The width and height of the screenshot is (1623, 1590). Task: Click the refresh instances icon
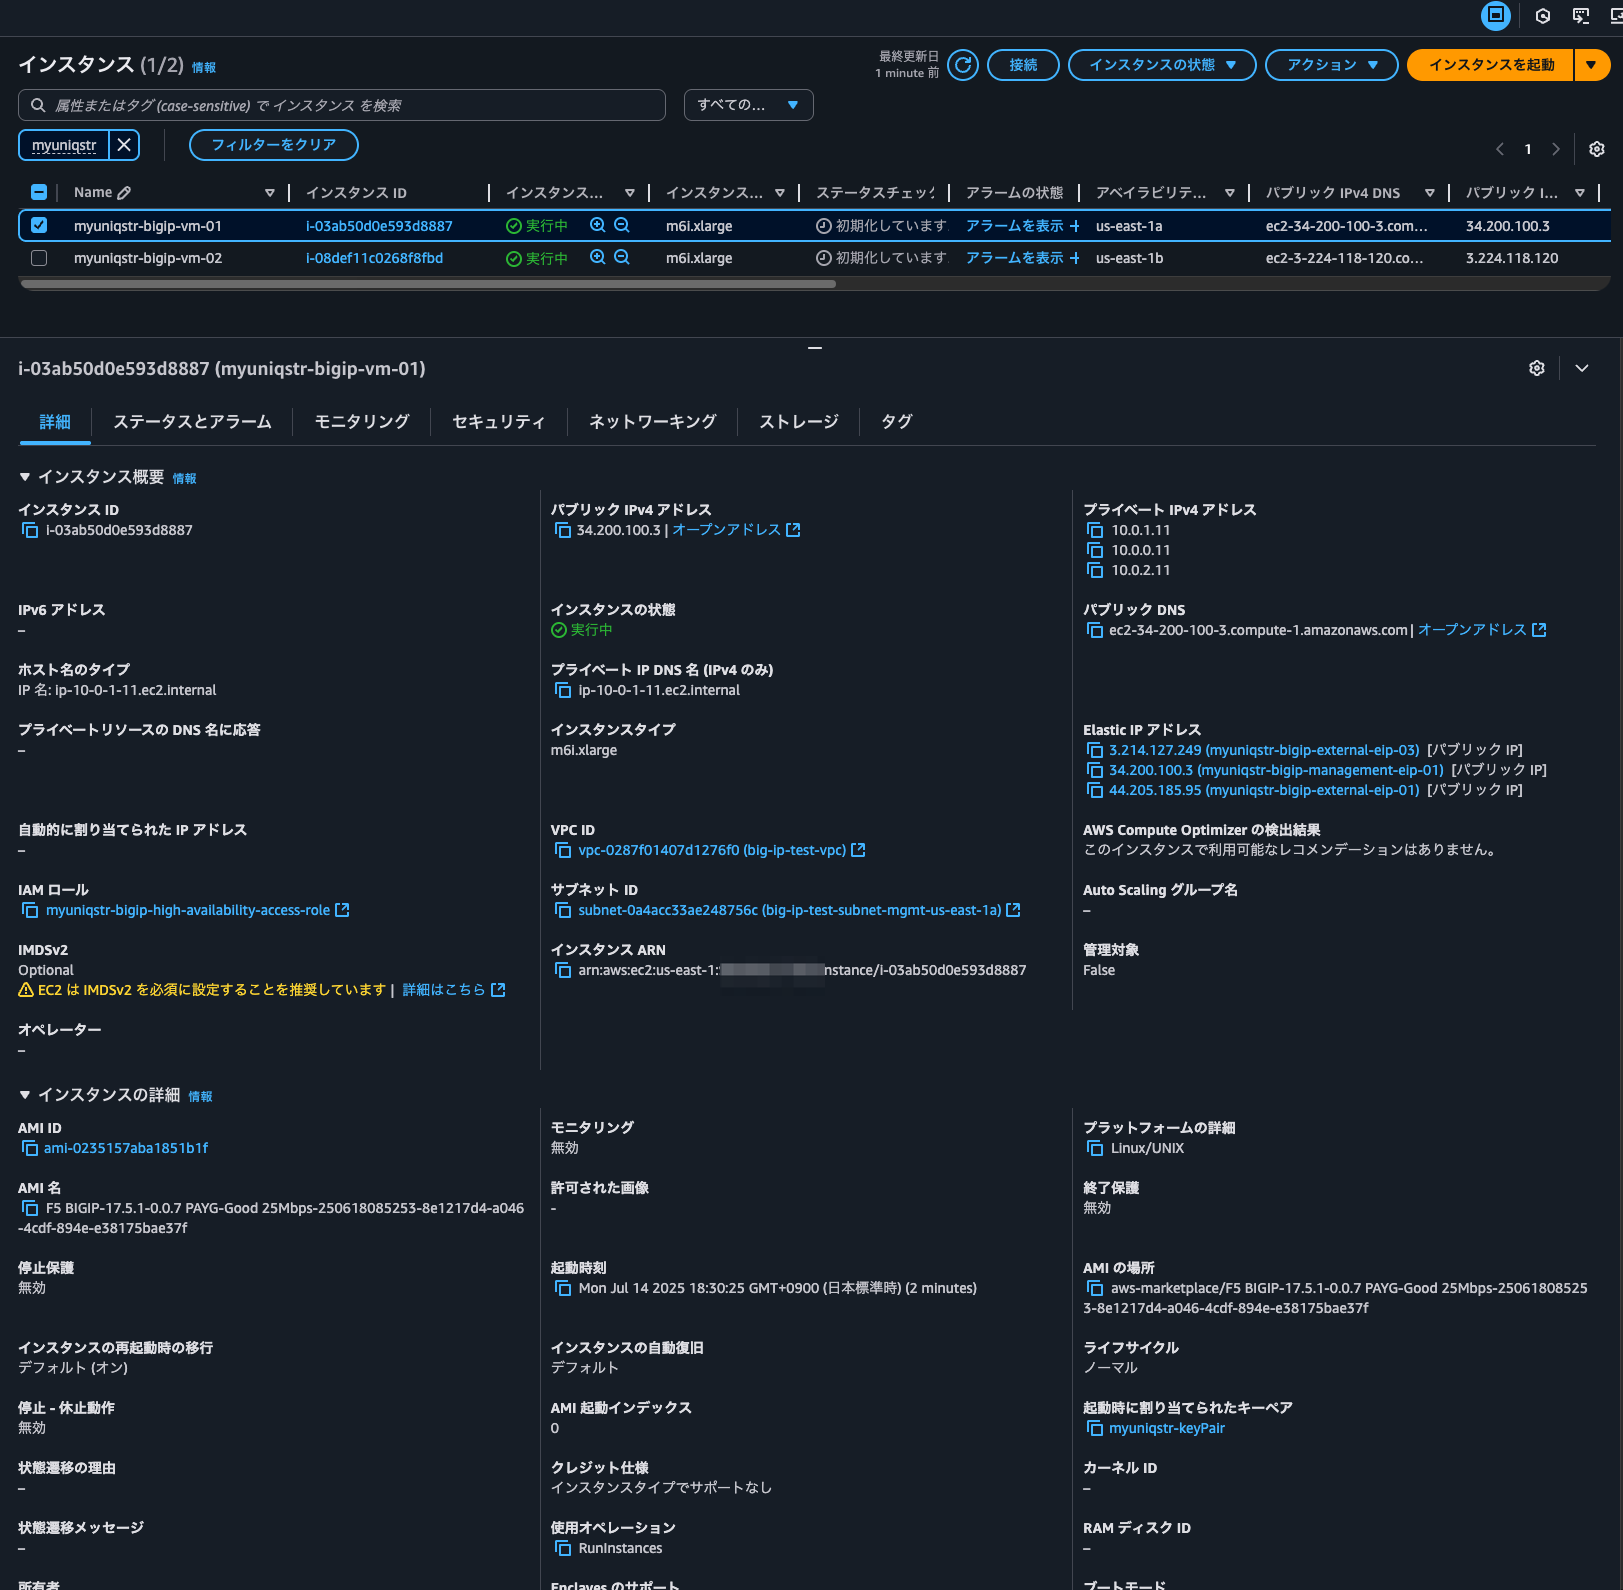click(963, 65)
